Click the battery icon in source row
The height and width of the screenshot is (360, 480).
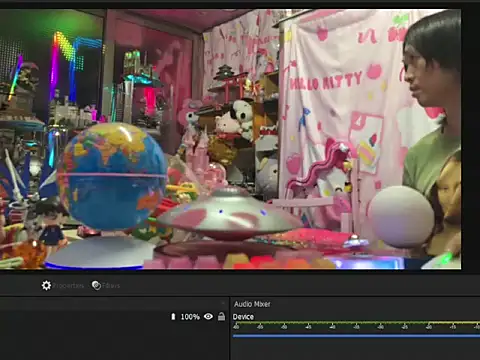tap(173, 316)
